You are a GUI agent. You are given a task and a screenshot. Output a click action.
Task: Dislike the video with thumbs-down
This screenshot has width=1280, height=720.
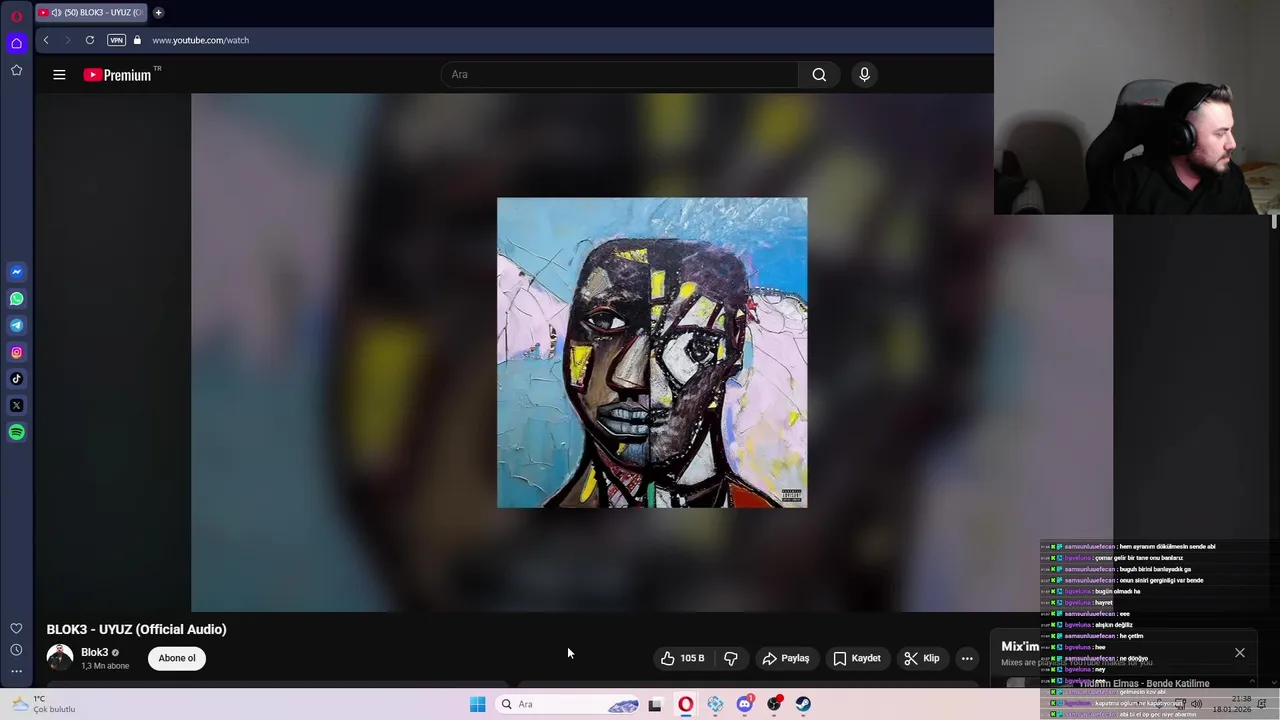(731, 658)
